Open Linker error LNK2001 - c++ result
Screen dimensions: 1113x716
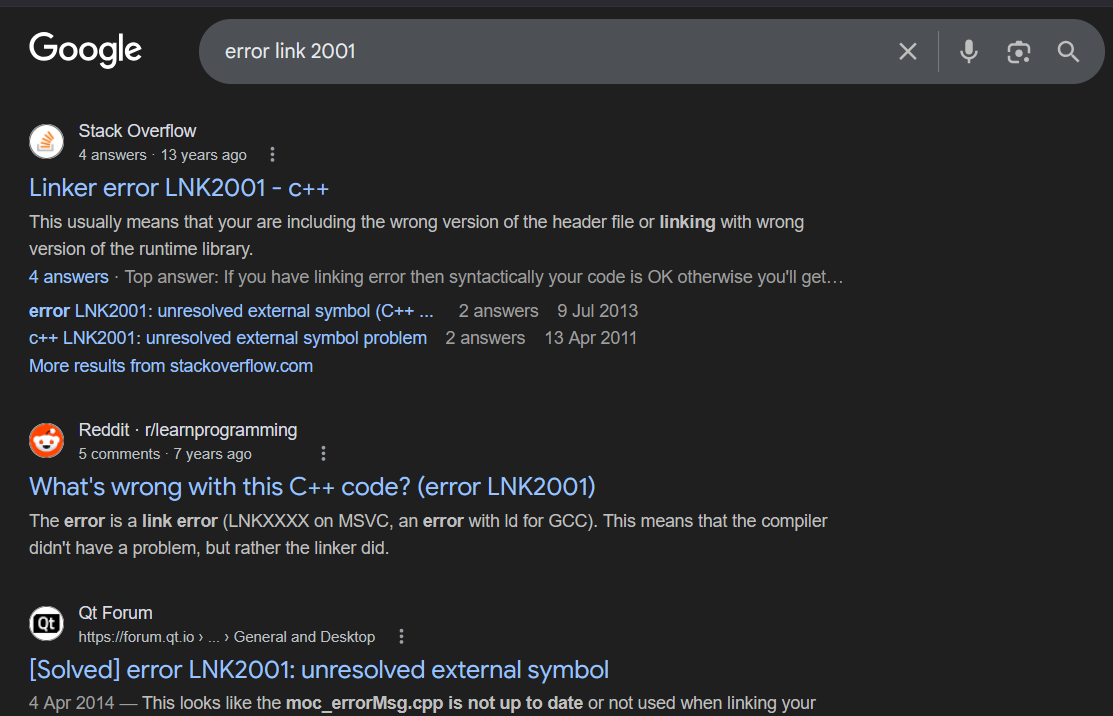(x=179, y=187)
